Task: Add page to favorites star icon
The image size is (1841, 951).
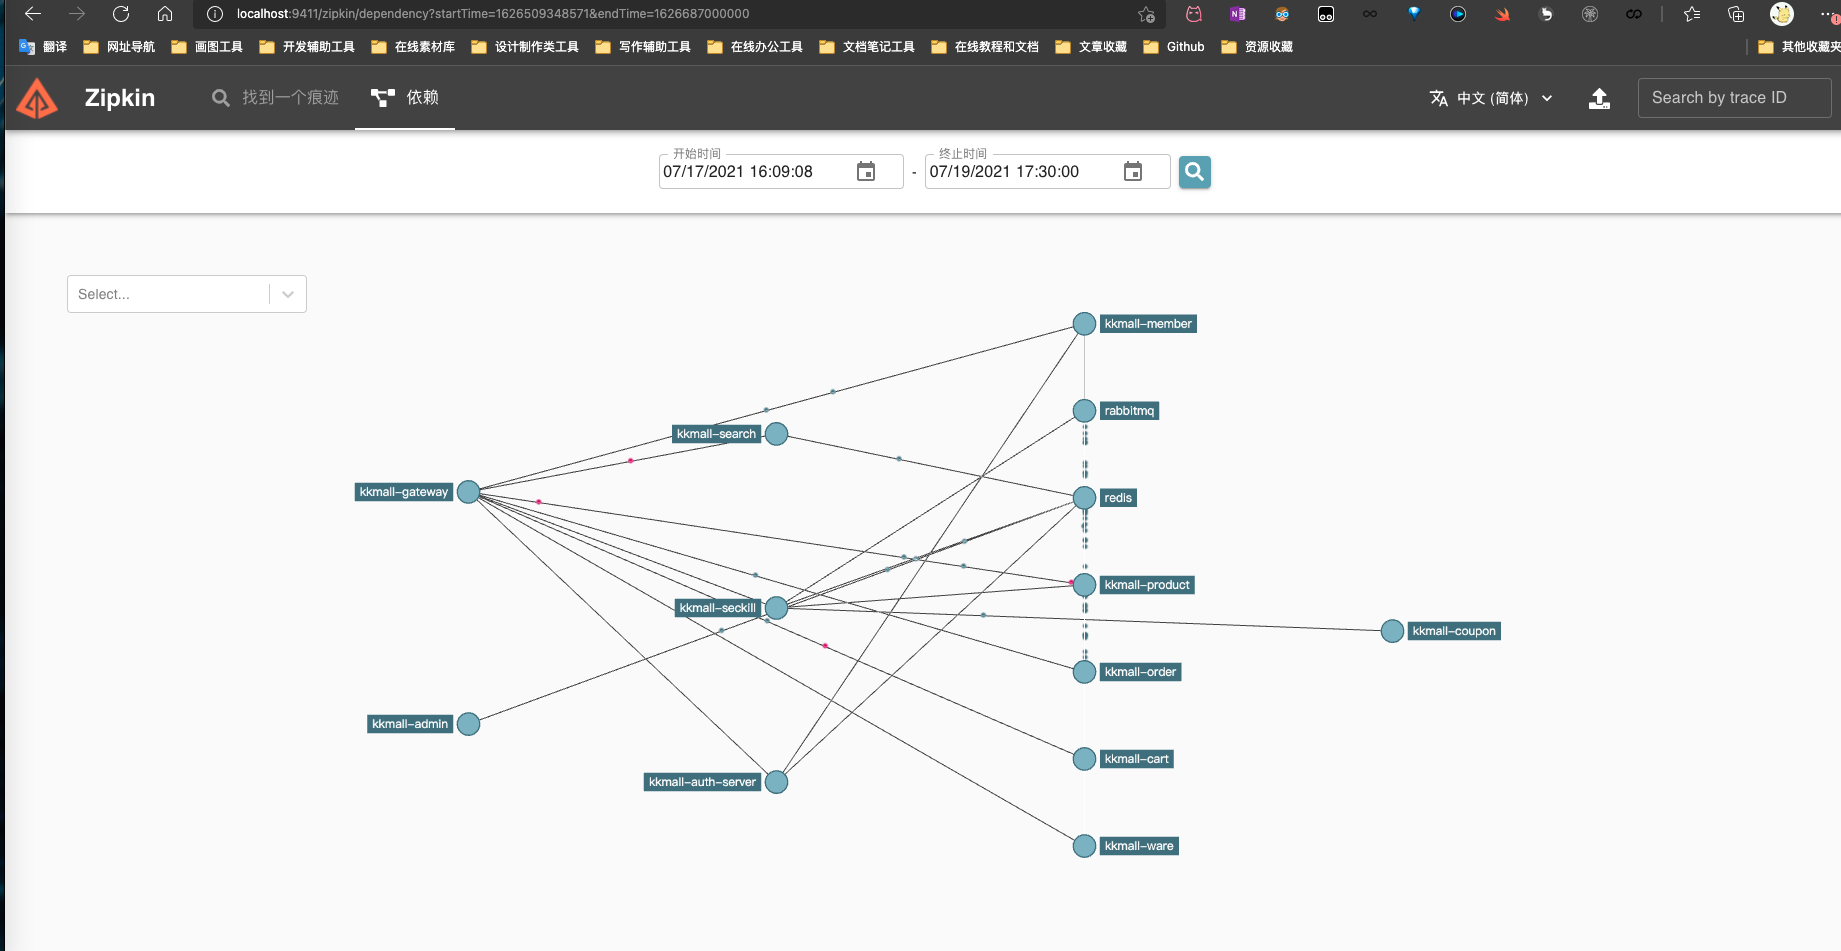Action: click(1146, 14)
